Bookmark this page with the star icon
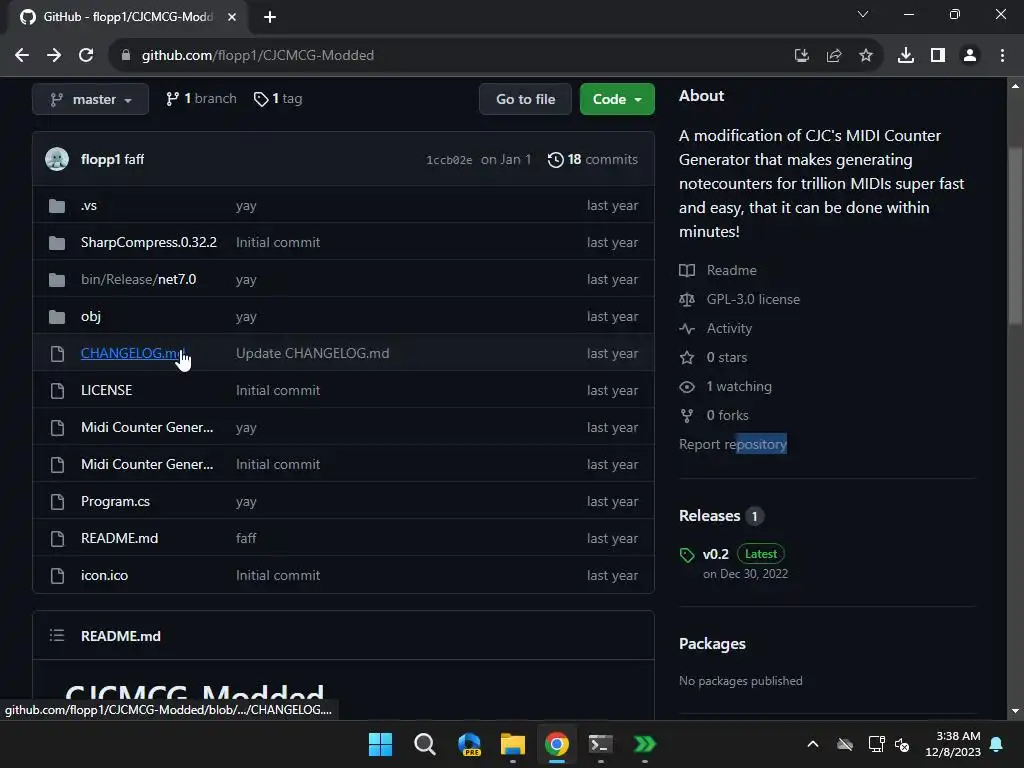Screen dimensions: 1024x768 tap(866, 56)
